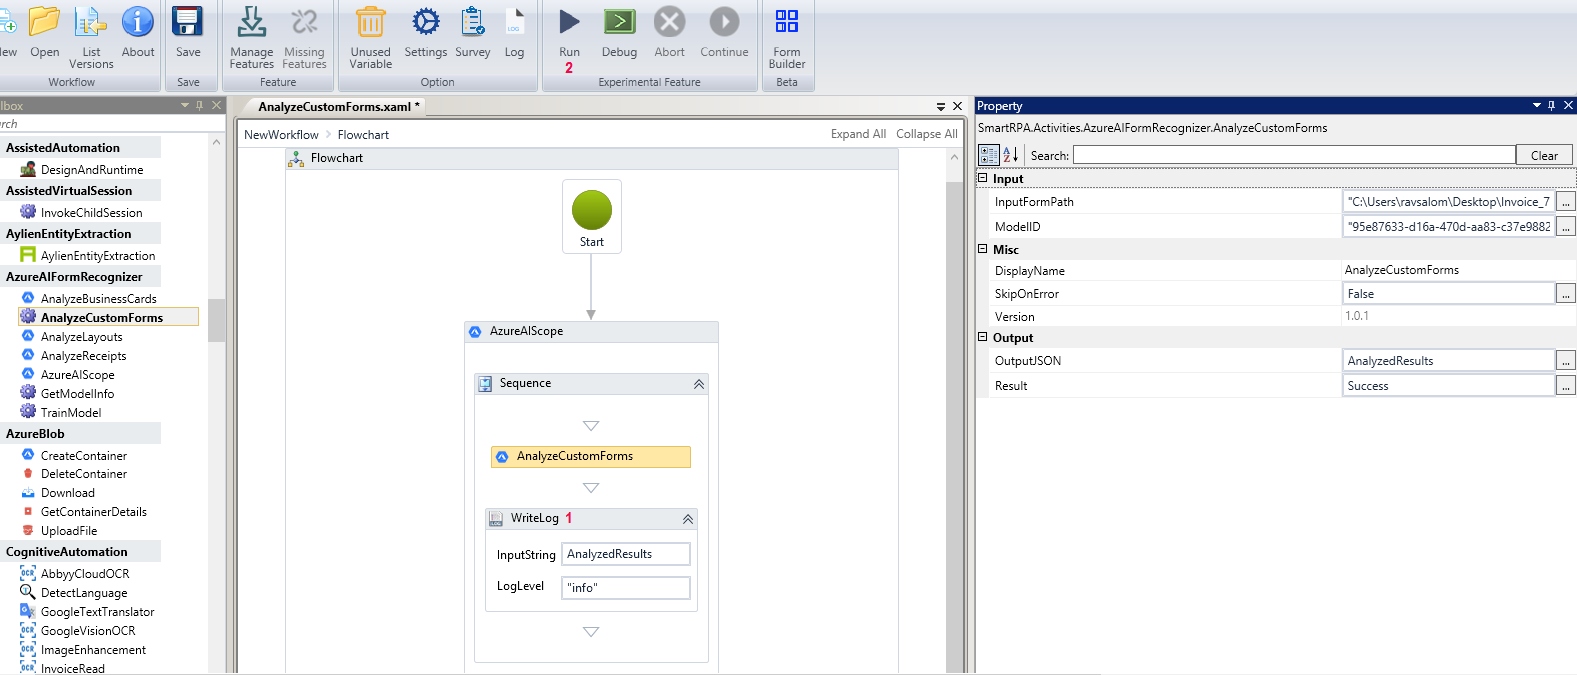
Task: Select GetModelInfo activity
Action: coord(78,394)
